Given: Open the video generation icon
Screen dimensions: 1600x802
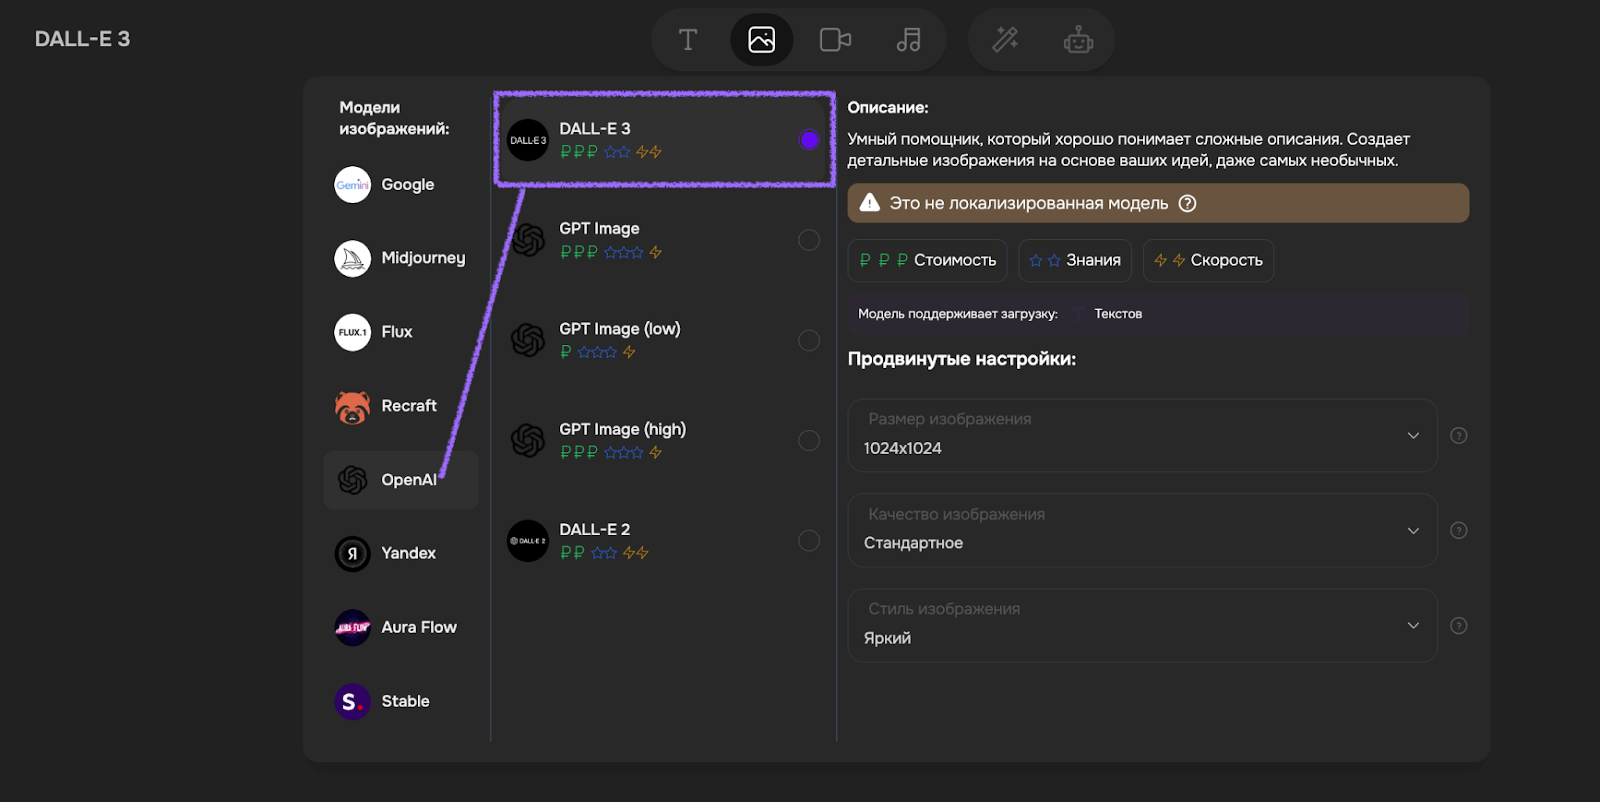Looking at the screenshot, I should (835, 40).
